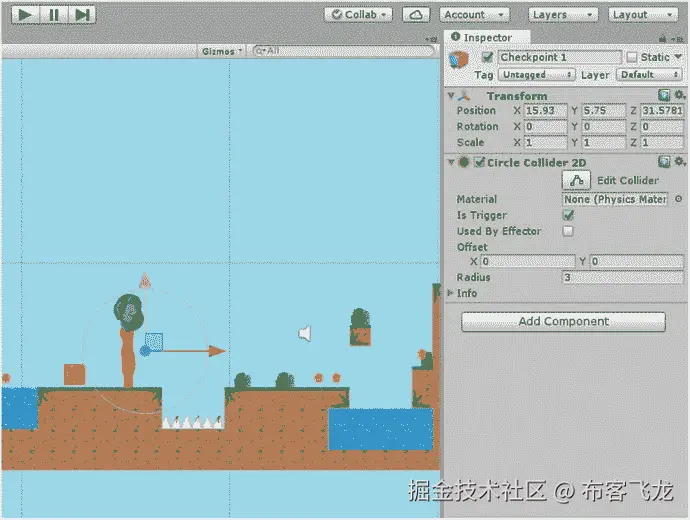
Task: Click Scale Y field
Action: [x=604, y=143]
